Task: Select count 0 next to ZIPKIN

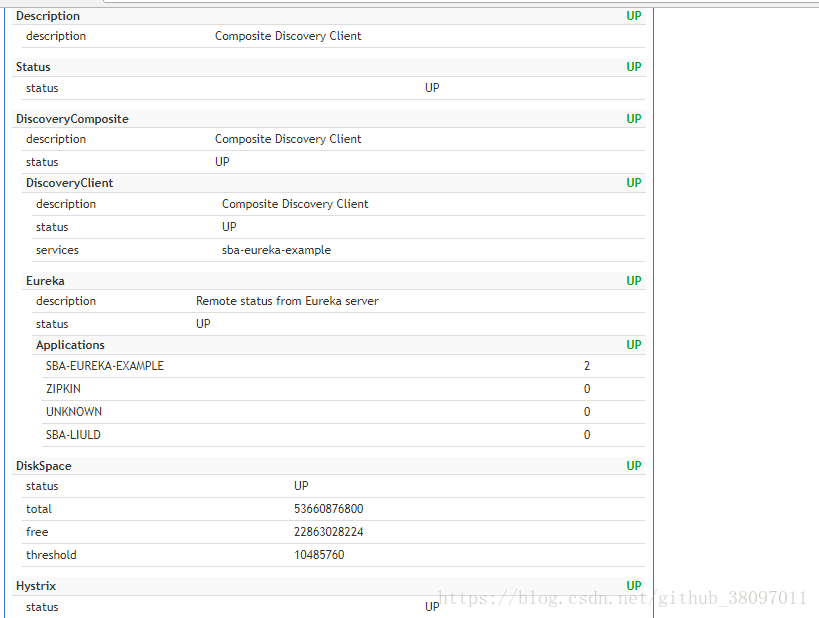Action: point(587,389)
